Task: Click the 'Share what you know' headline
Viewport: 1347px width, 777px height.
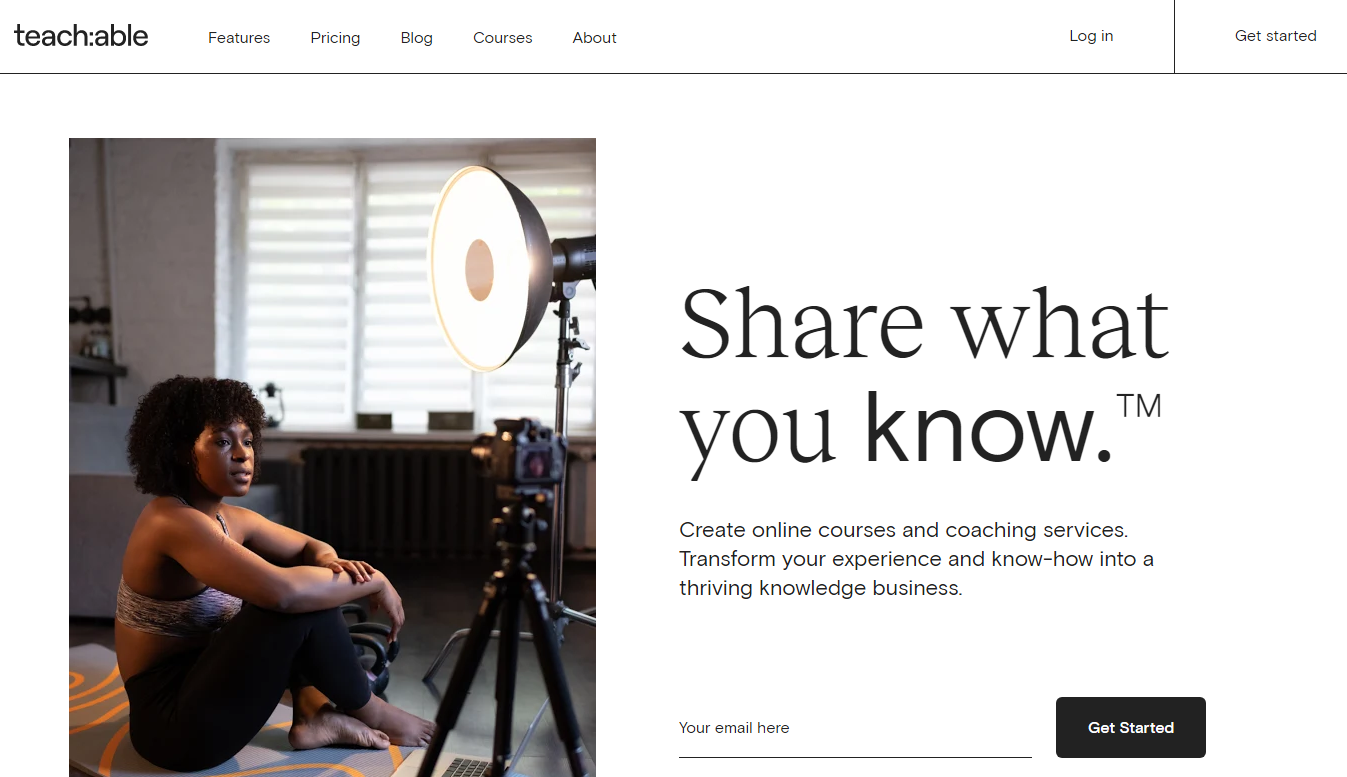Action: (924, 378)
